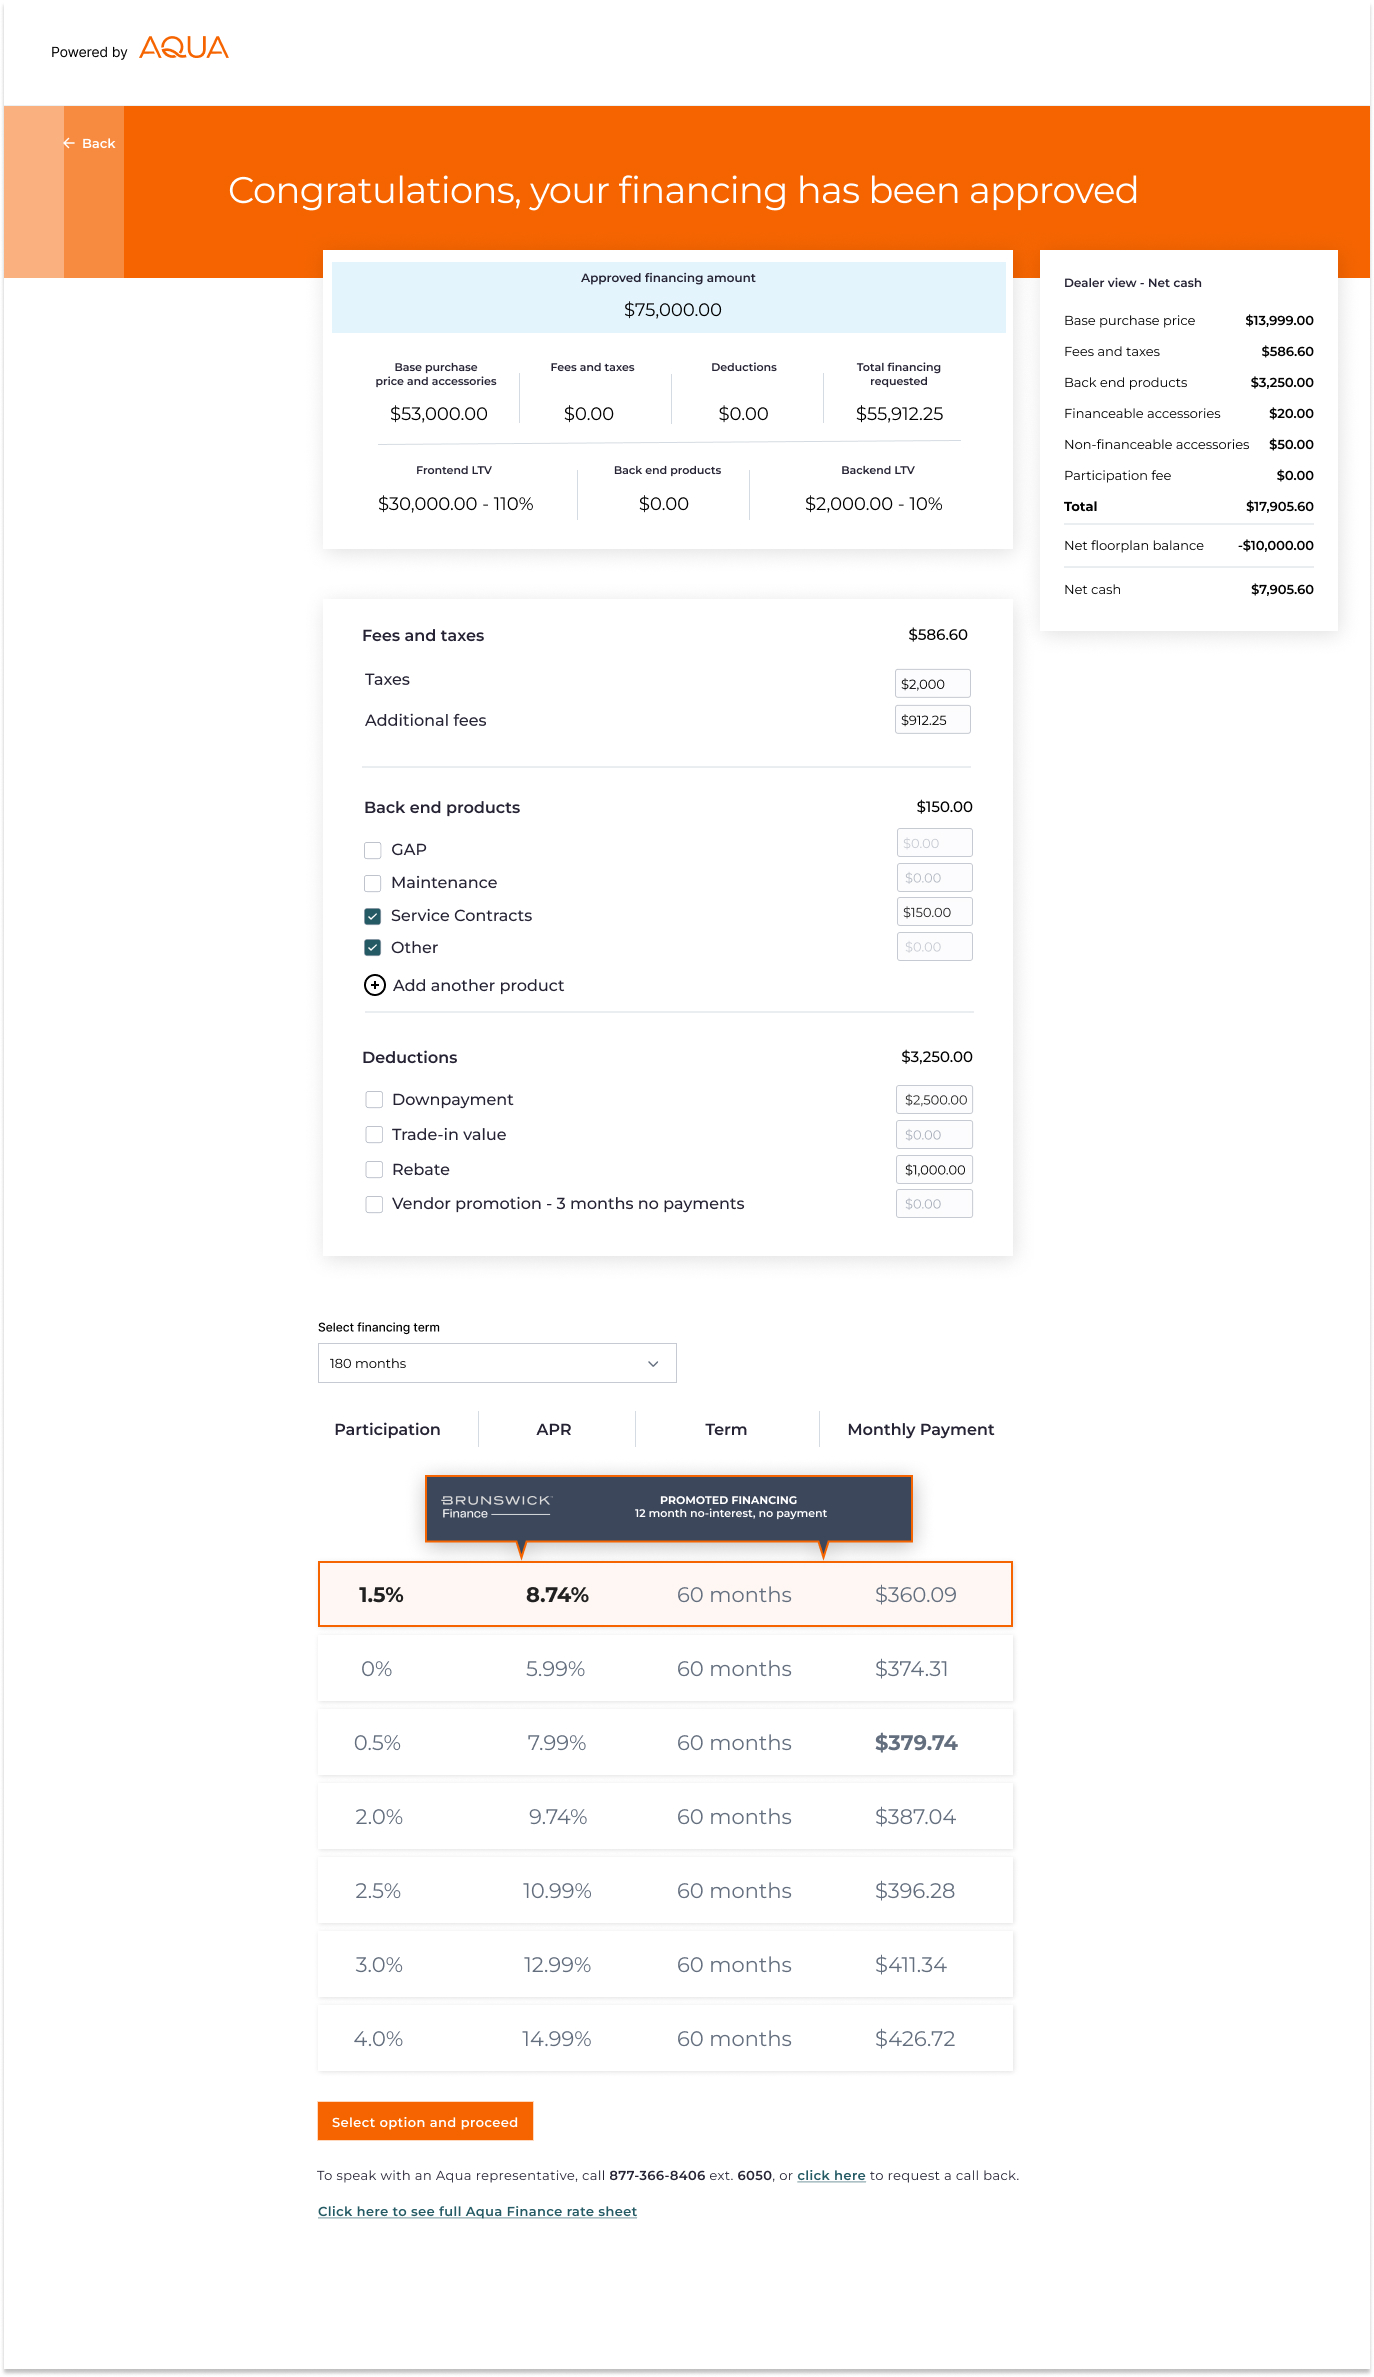Viewport: 1374px width, 2377px height.
Task: Click the Additional fees amount field
Action: (x=933, y=720)
